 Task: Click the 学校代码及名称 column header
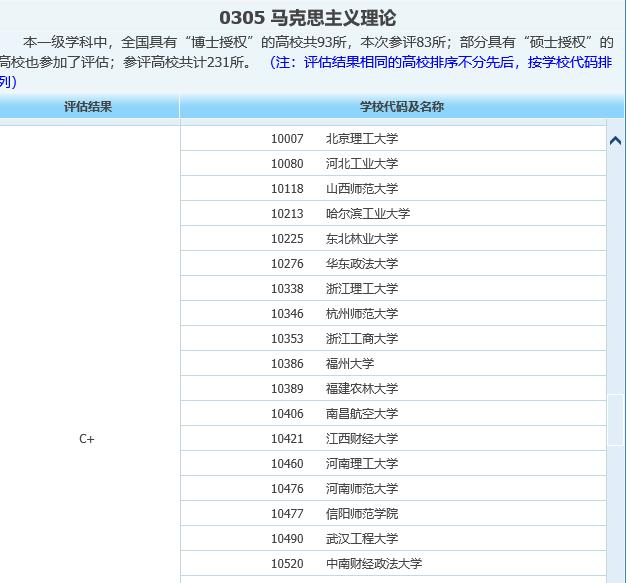[402, 107]
